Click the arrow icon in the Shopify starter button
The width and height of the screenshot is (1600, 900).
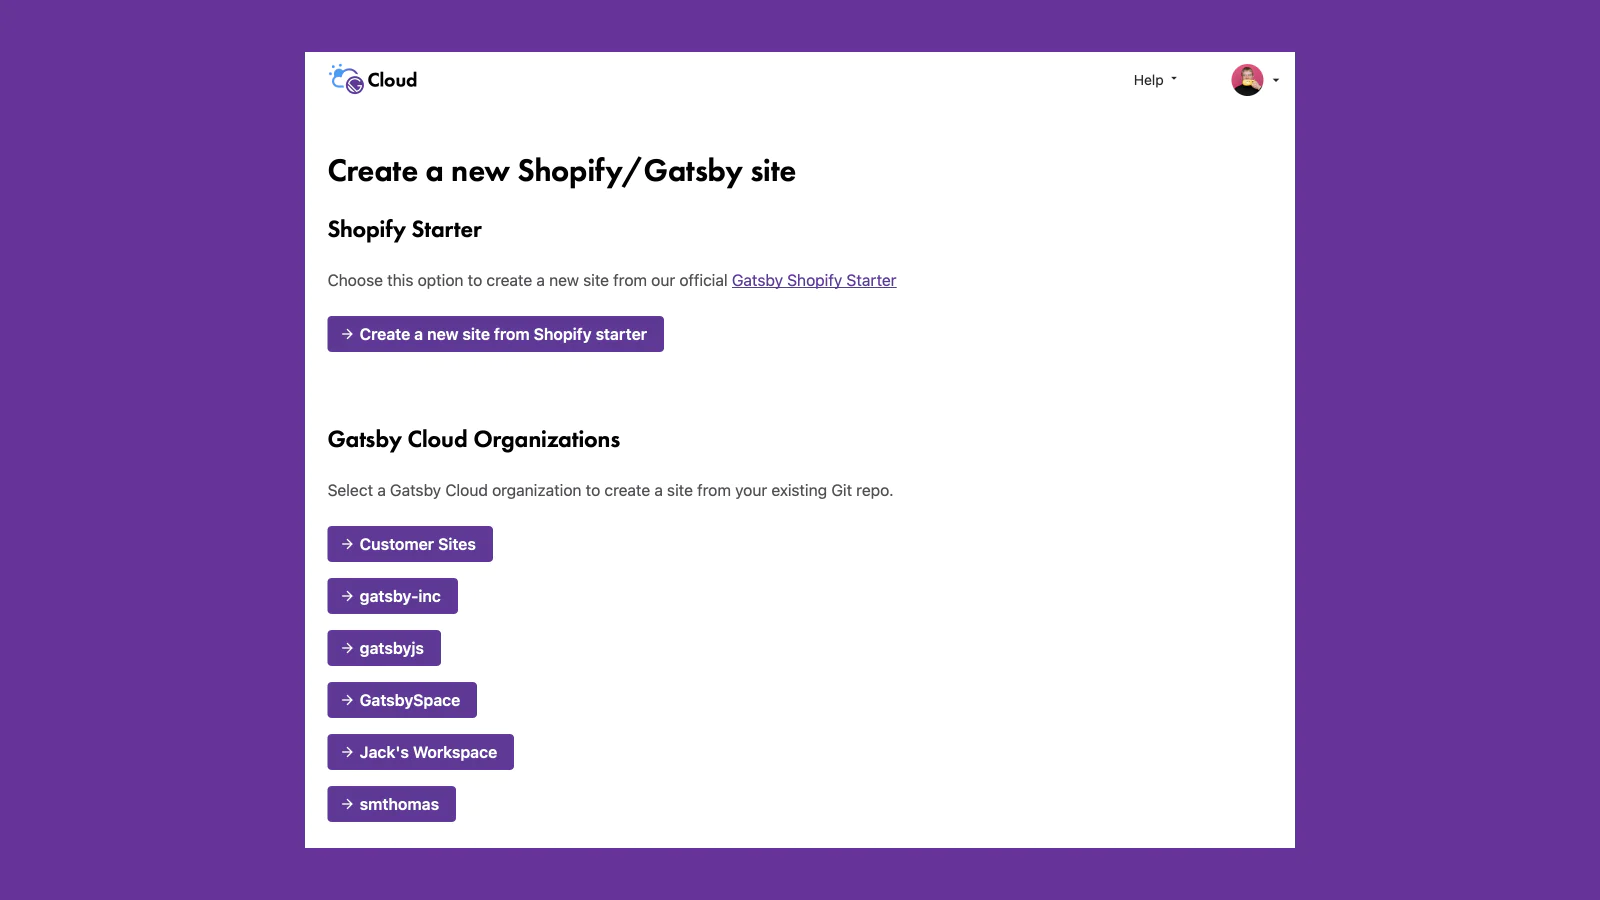(347, 334)
